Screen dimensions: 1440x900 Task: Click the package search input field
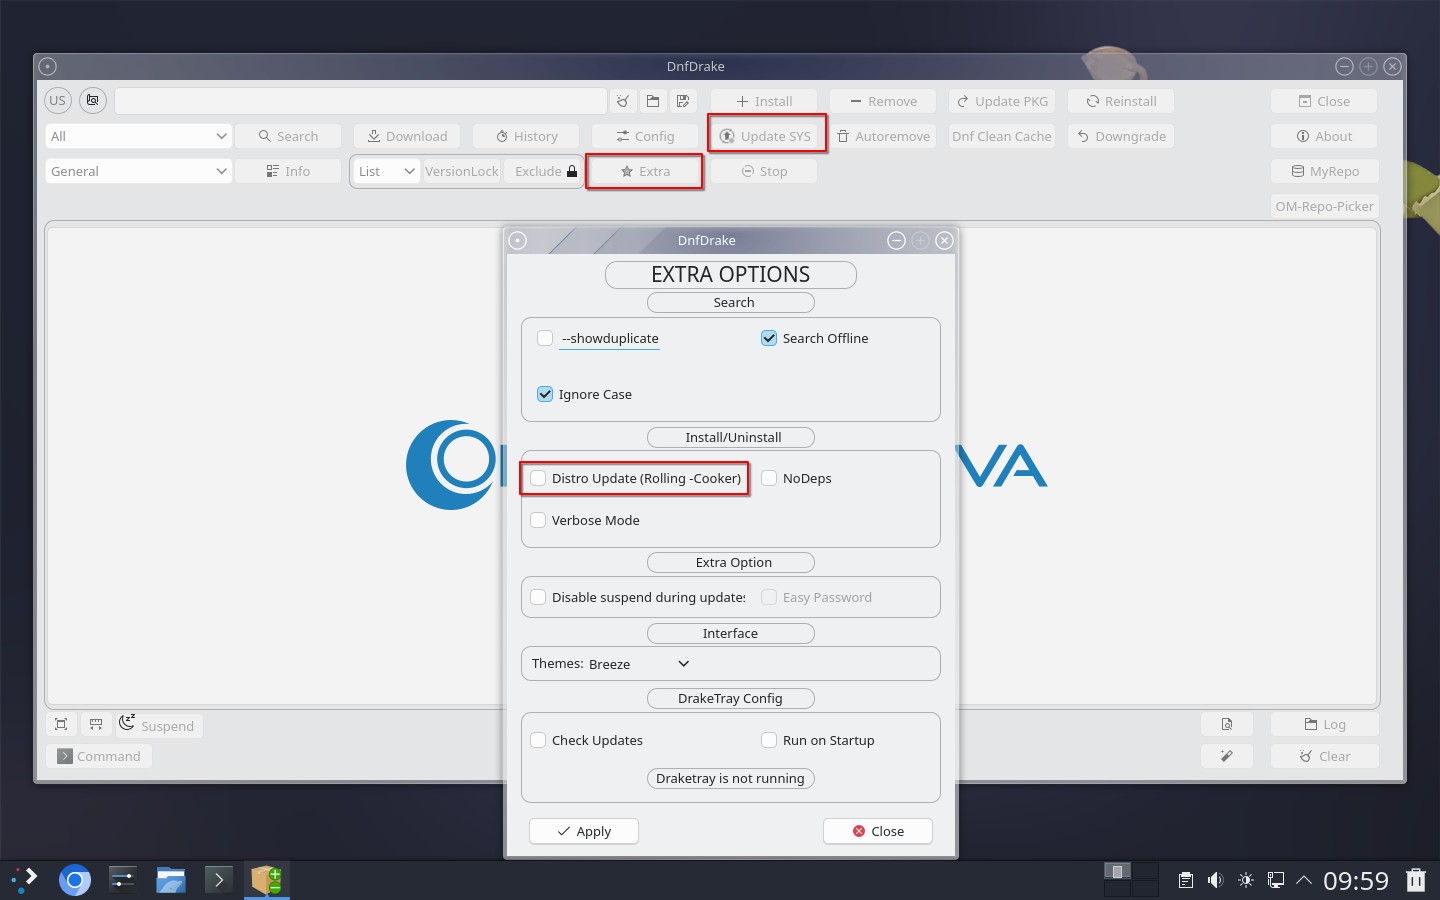[x=361, y=101]
